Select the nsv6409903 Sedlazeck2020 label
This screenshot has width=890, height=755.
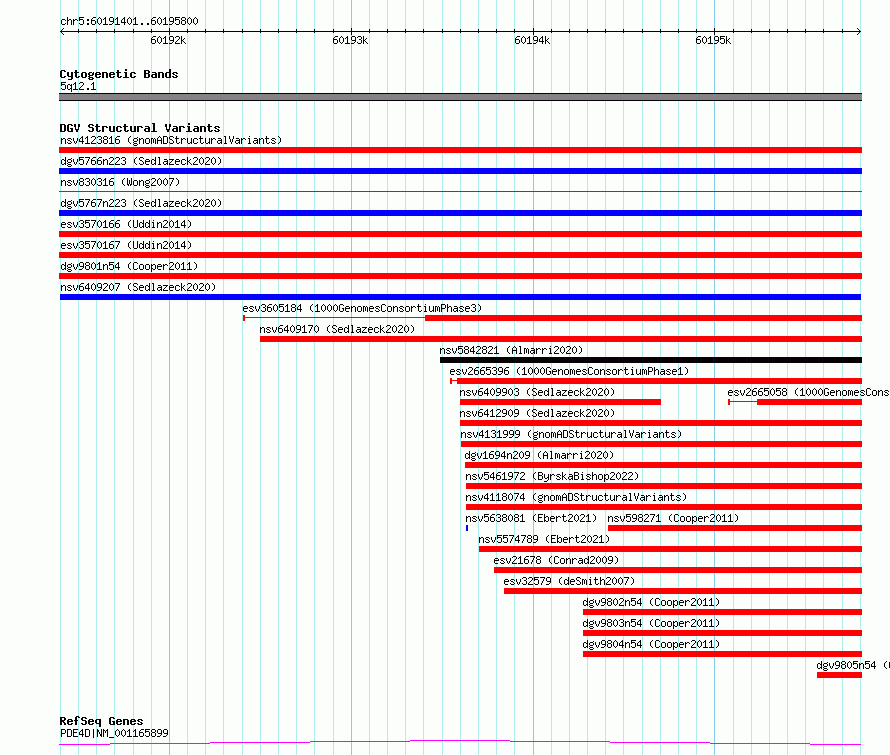tap(537, 392)
